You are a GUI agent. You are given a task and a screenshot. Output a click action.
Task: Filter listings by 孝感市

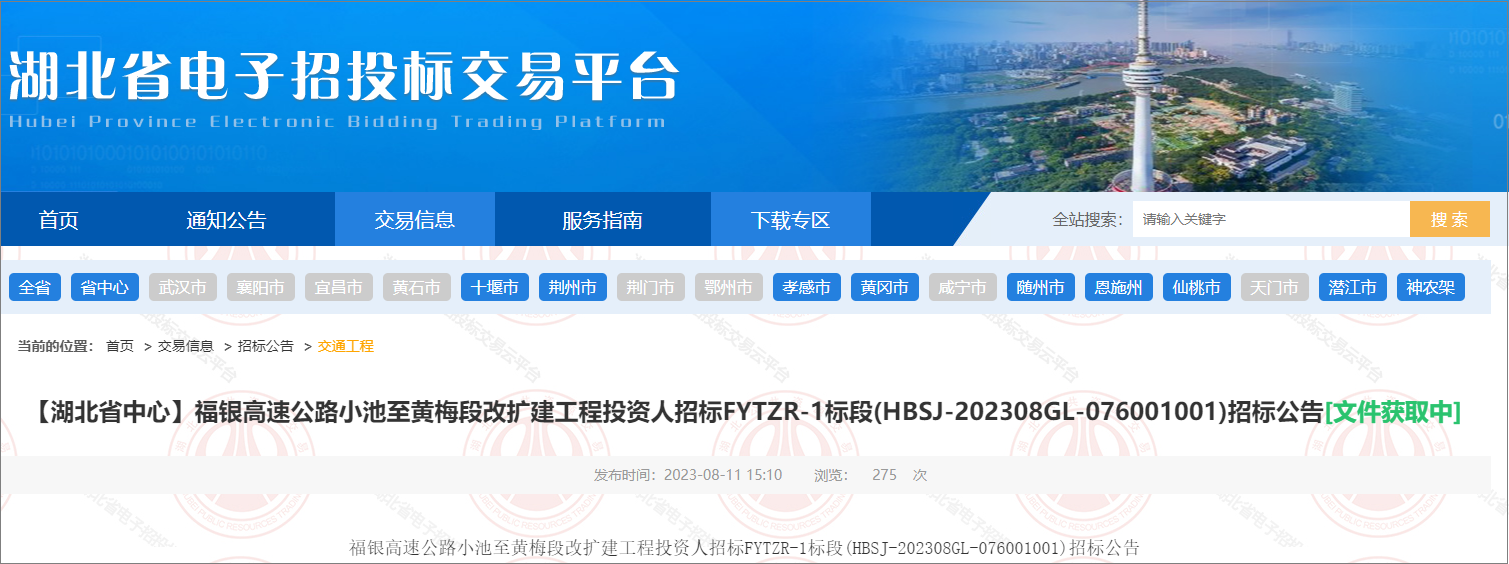point(807,288)
